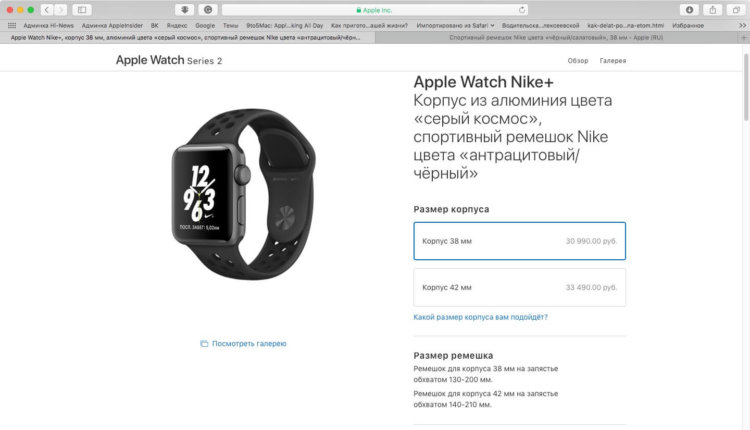Click the page vertical scrollbar
750x430 pixels.
point(746,96)
